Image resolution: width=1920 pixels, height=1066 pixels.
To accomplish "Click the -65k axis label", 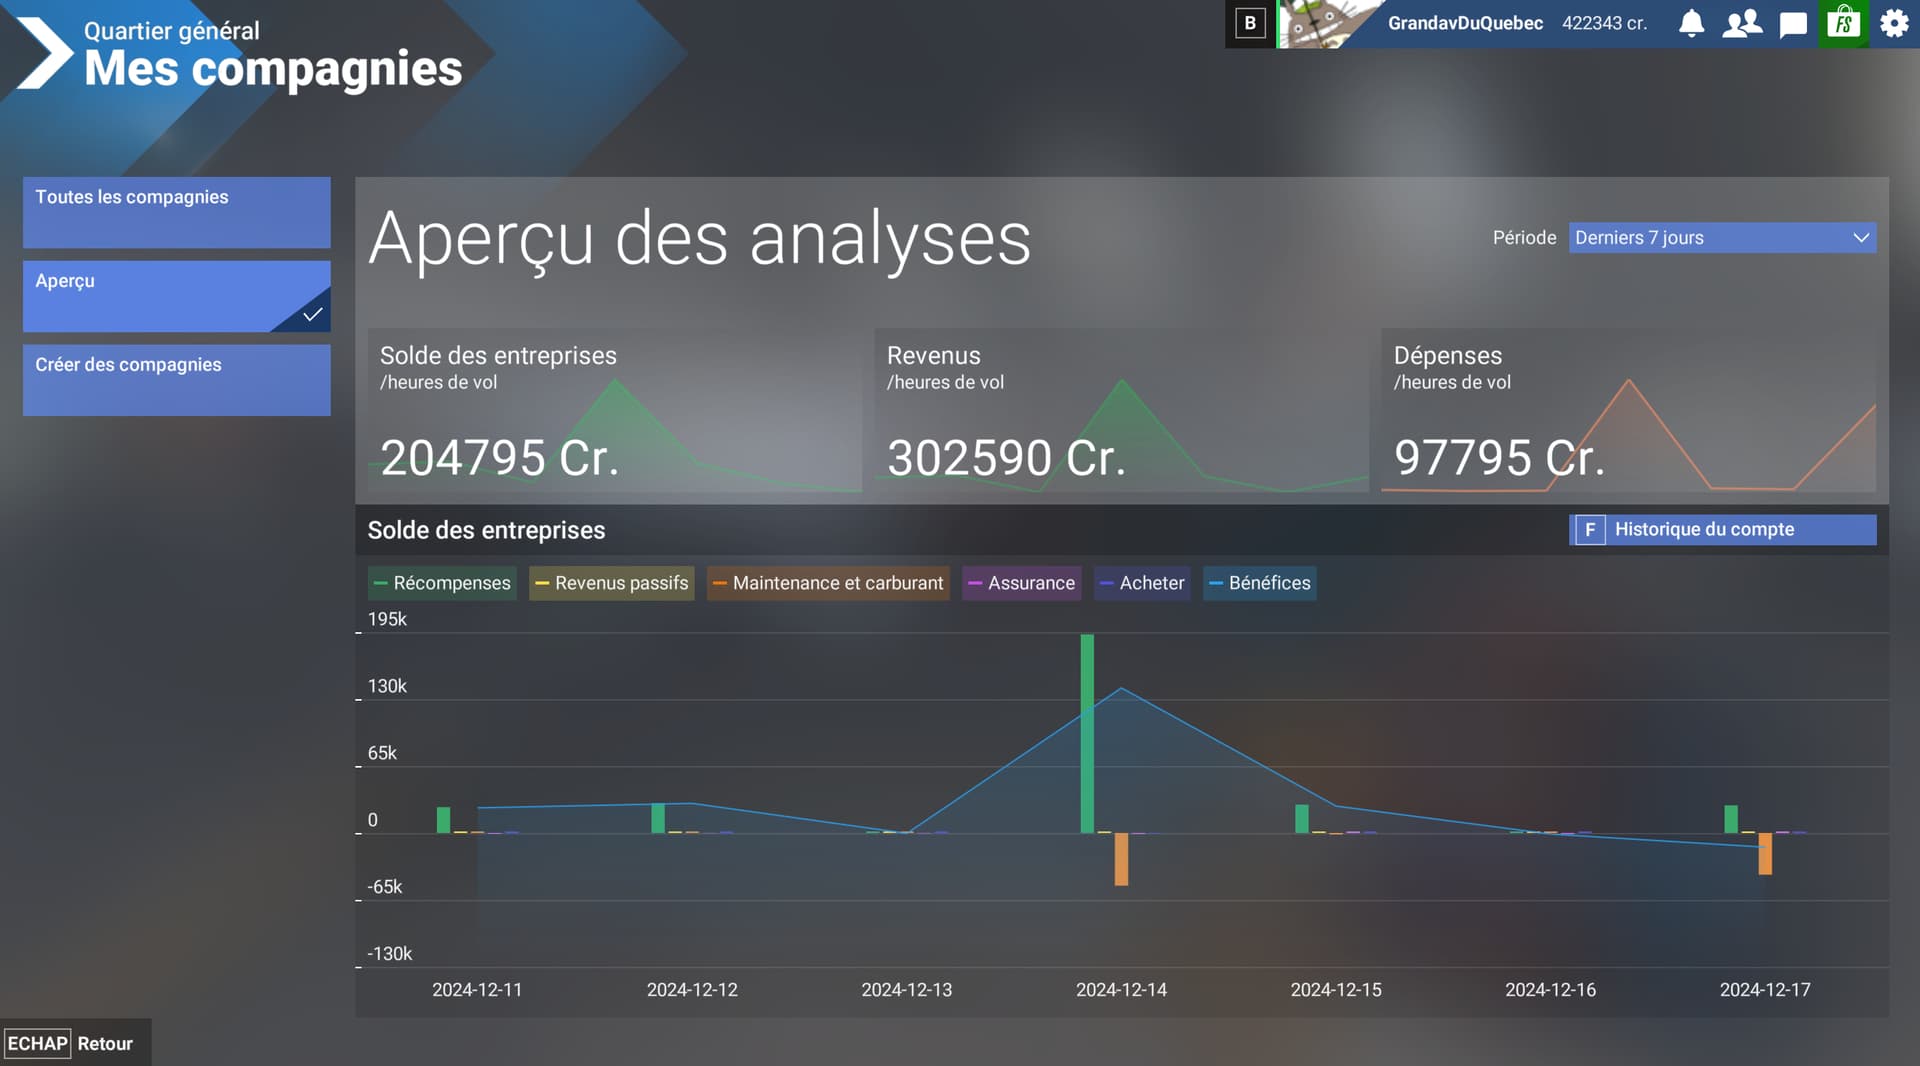I will click(x=385, y=887).
